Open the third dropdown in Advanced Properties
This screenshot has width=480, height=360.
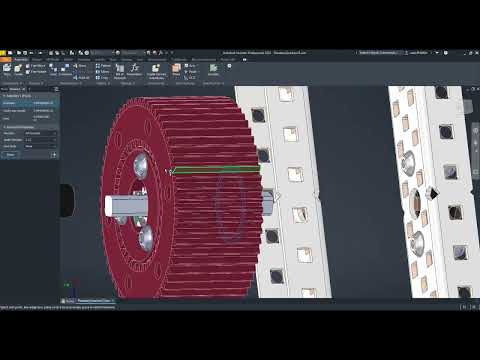41,146
